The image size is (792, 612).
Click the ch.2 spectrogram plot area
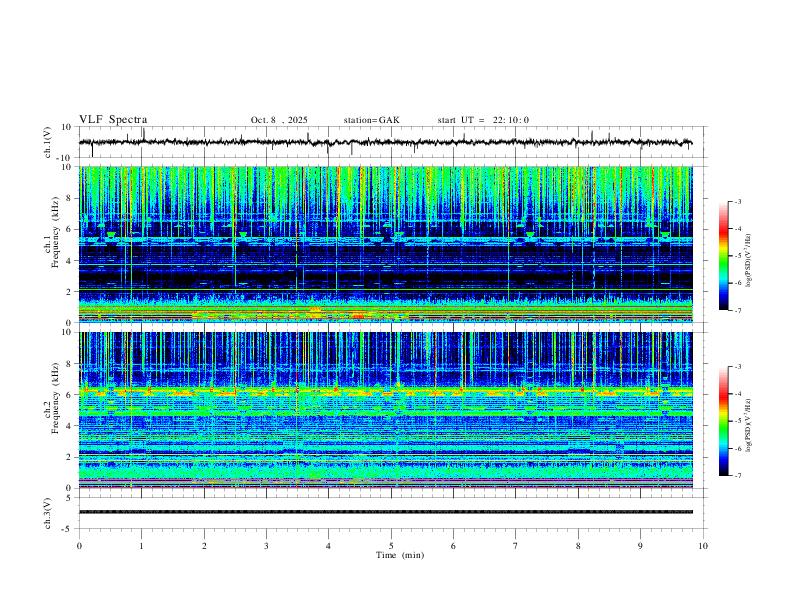tap(385, 410)
